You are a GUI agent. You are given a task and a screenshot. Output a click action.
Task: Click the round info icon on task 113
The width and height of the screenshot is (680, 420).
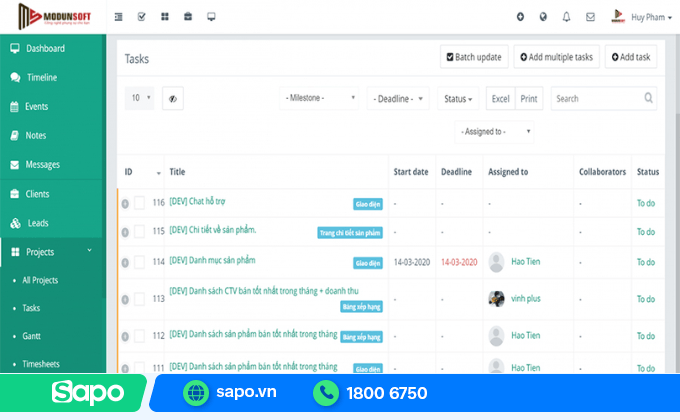(x=125, y=299)
